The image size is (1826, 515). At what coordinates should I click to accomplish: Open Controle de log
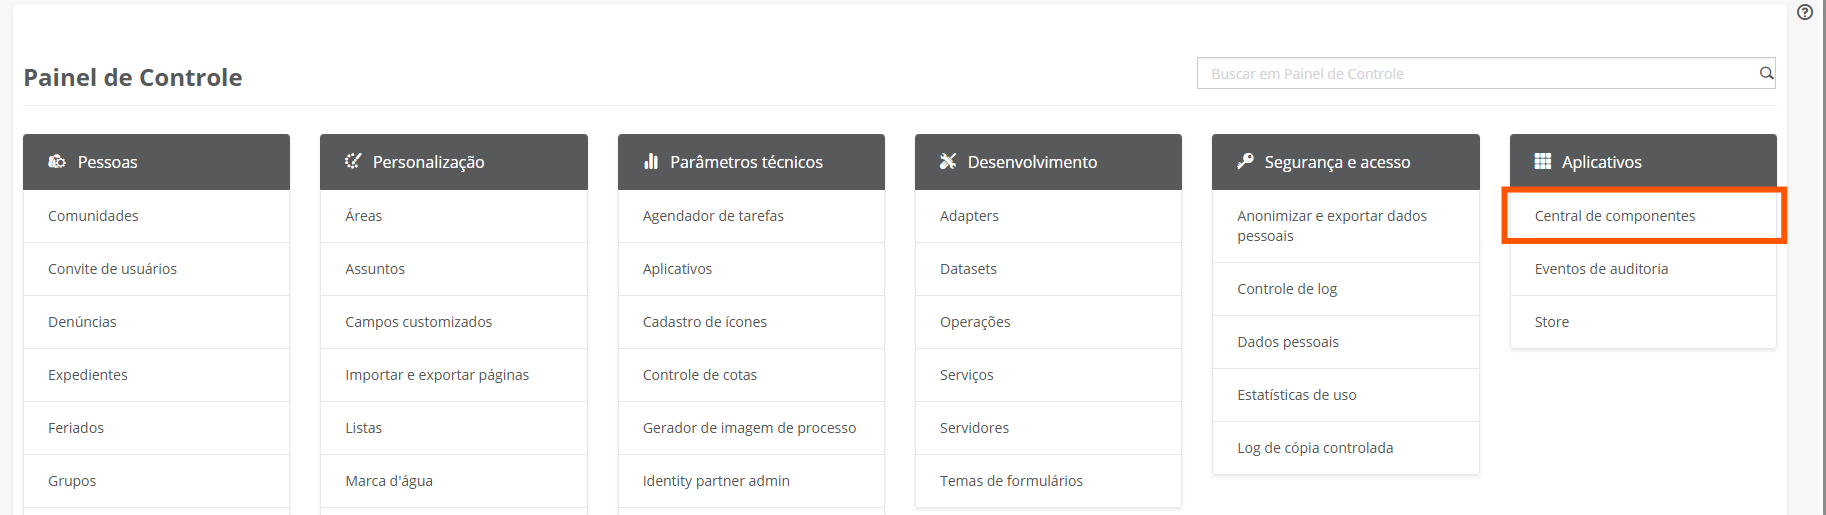(1287, 289)
